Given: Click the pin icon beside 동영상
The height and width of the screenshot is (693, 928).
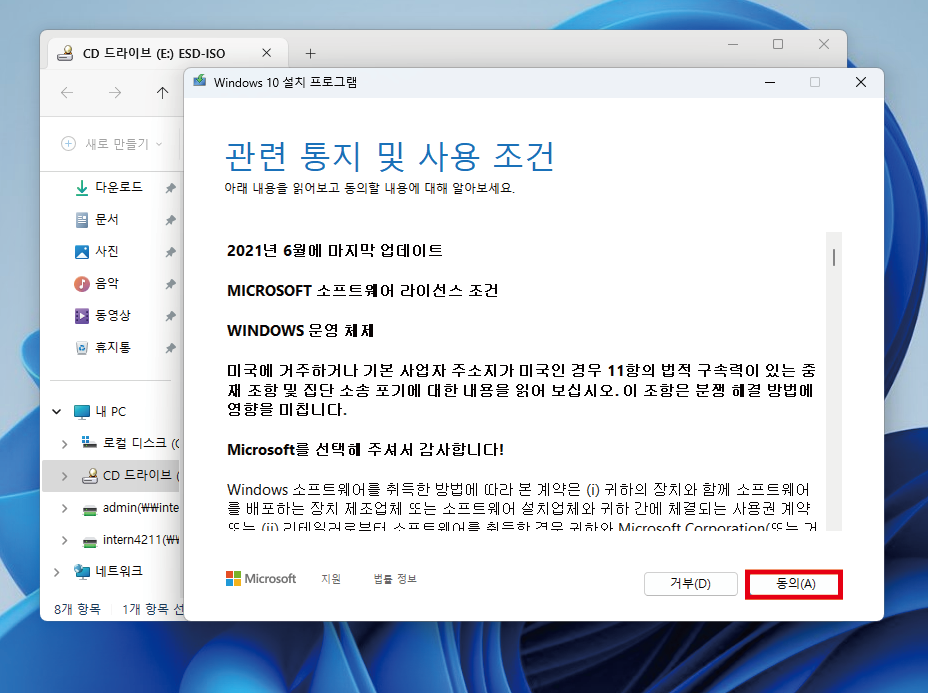Looking at the screenshot, I should pos(170,316).
